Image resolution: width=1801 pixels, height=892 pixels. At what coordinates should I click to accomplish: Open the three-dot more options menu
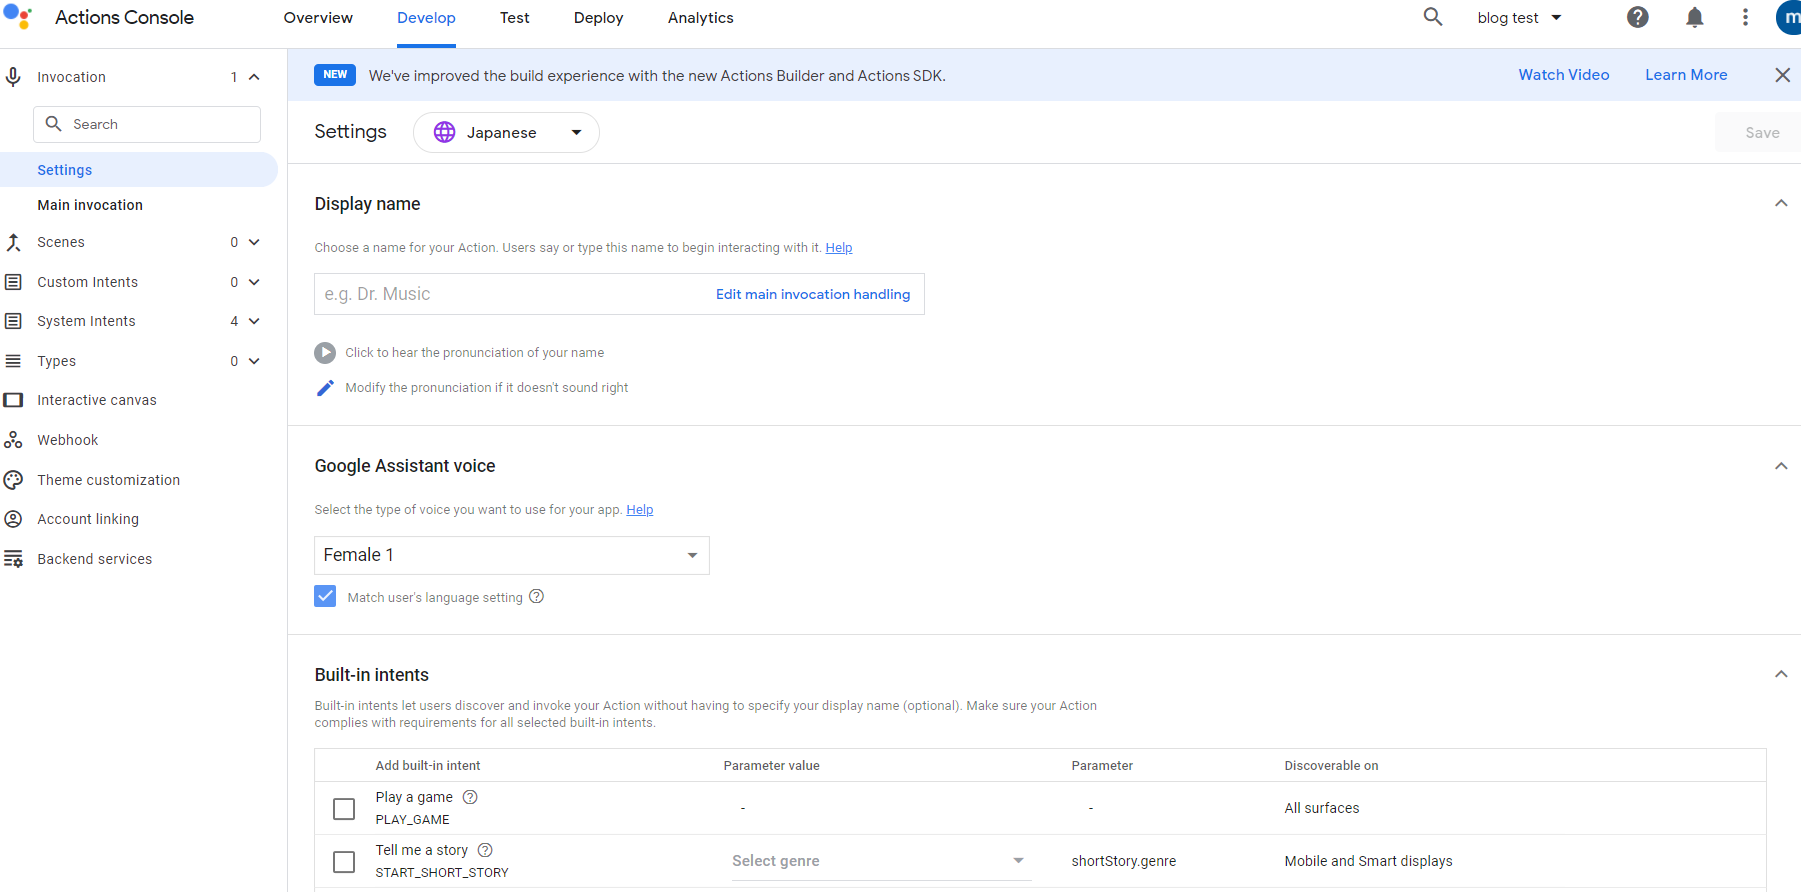coord(1746,17)
